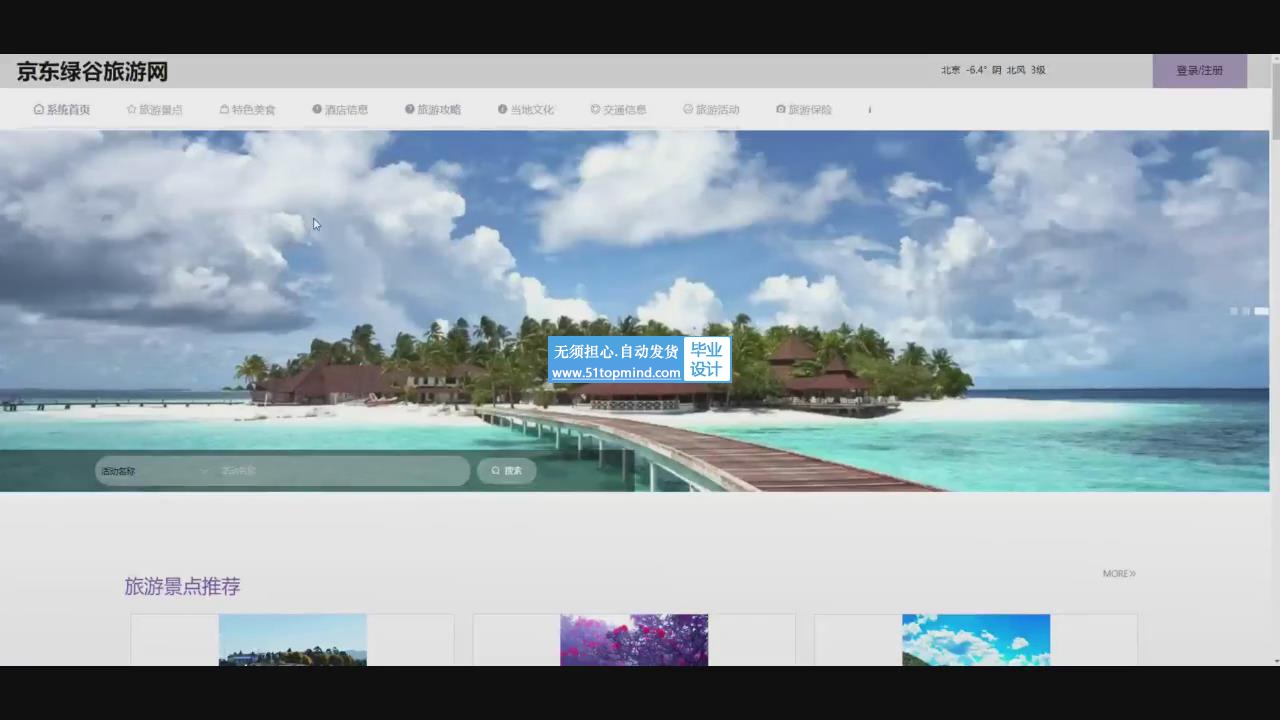Select the second carousel indicator dot
Viewport: 1280px width, 720px height.
pos(1246,311)
